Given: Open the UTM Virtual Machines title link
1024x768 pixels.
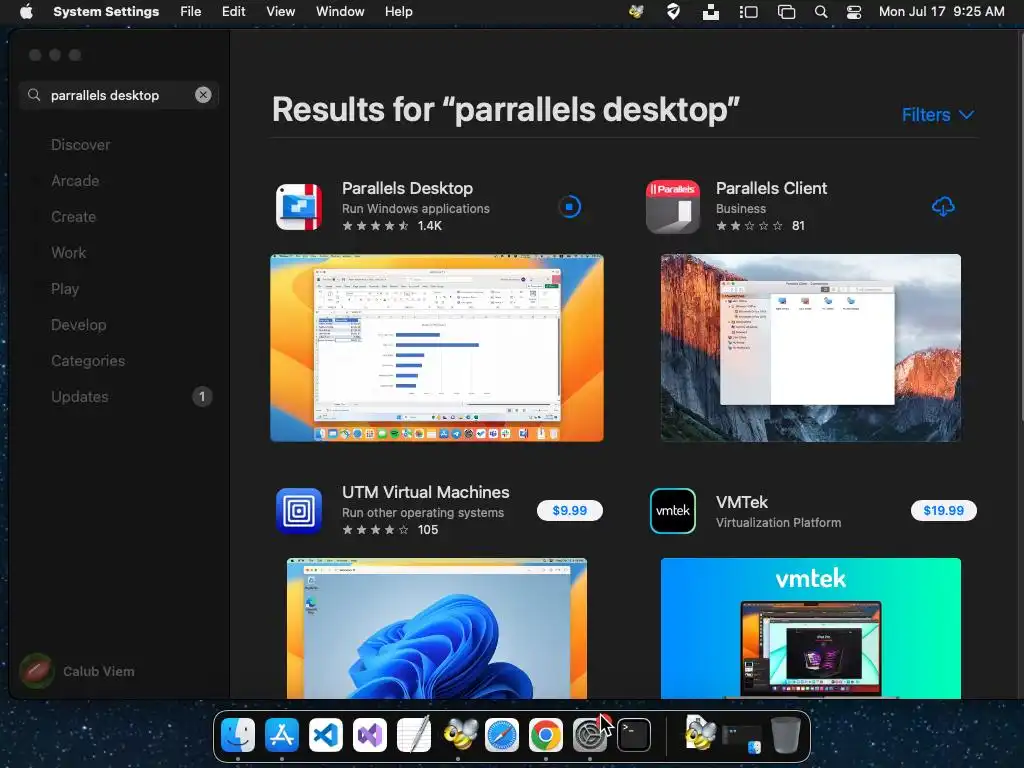Looking at the screenshot, I should point(426,492).
